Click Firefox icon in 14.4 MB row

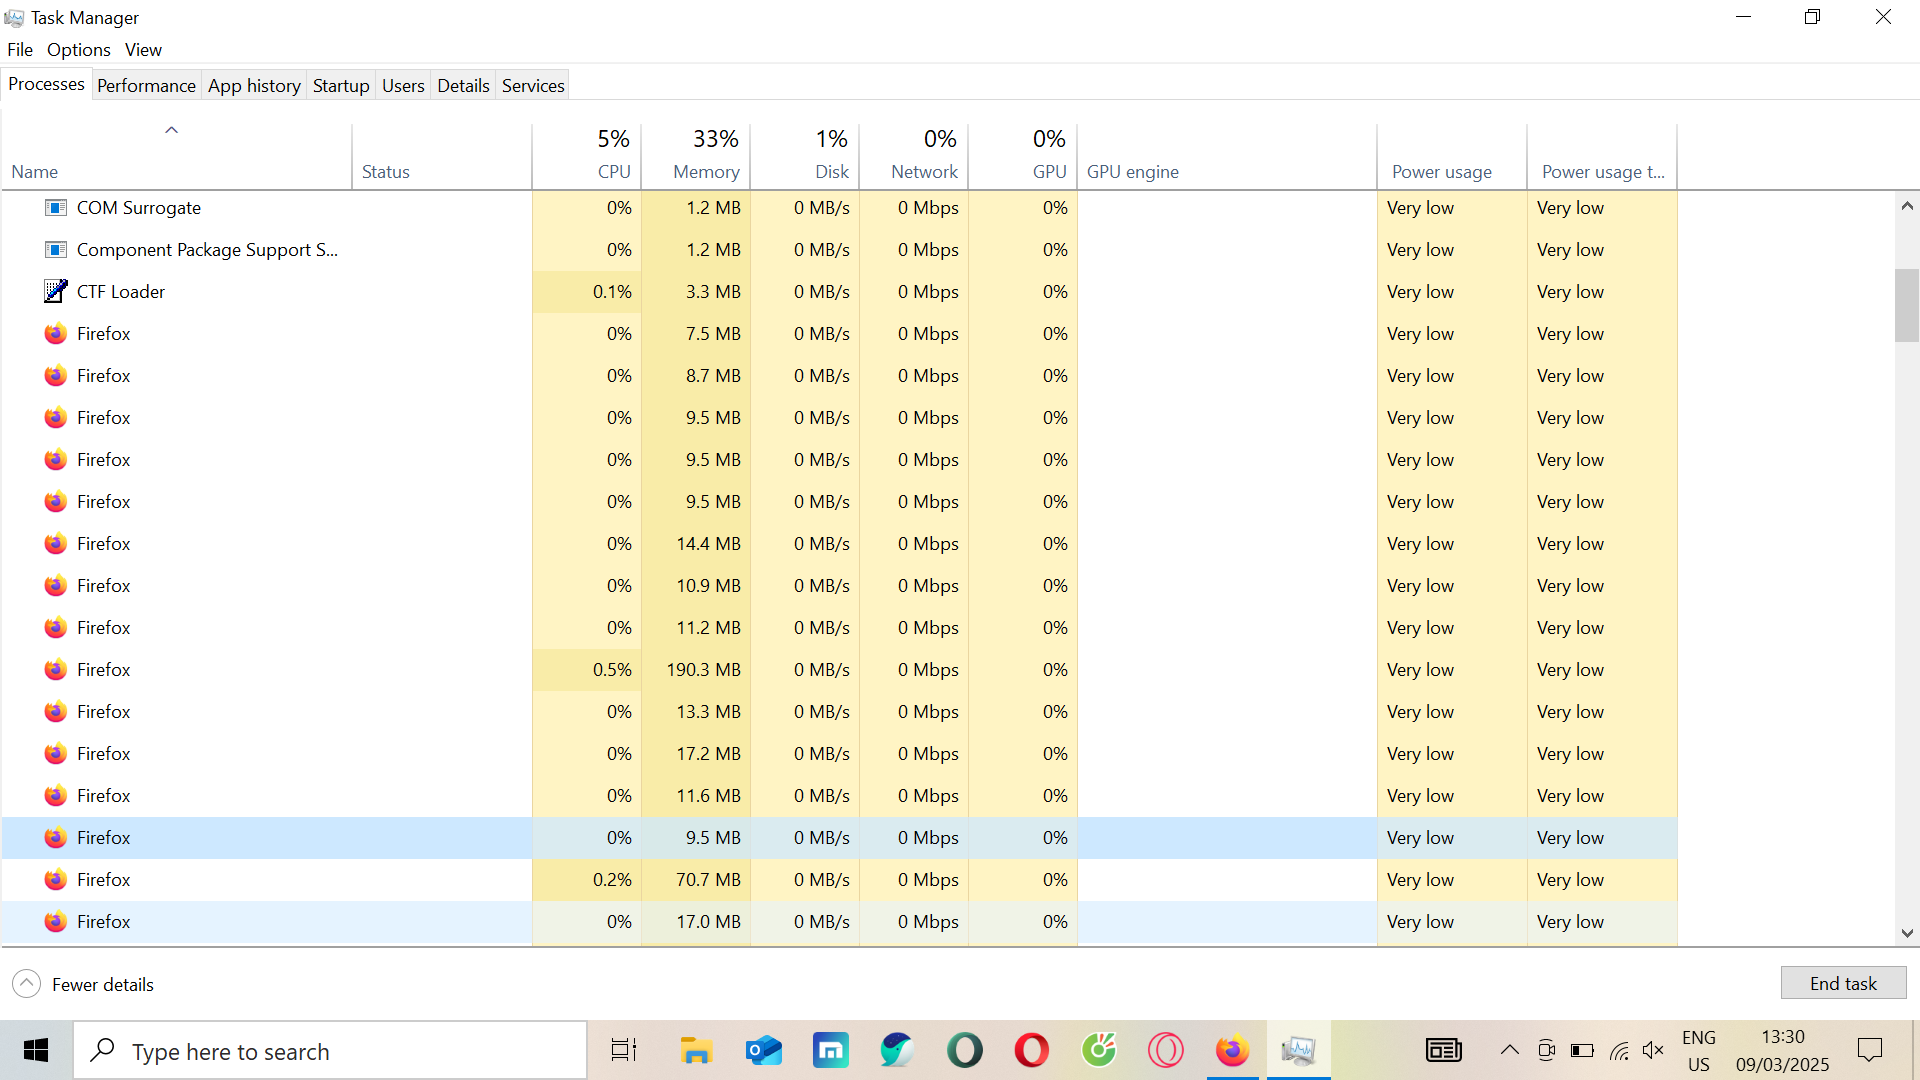[x=56, y=544]
